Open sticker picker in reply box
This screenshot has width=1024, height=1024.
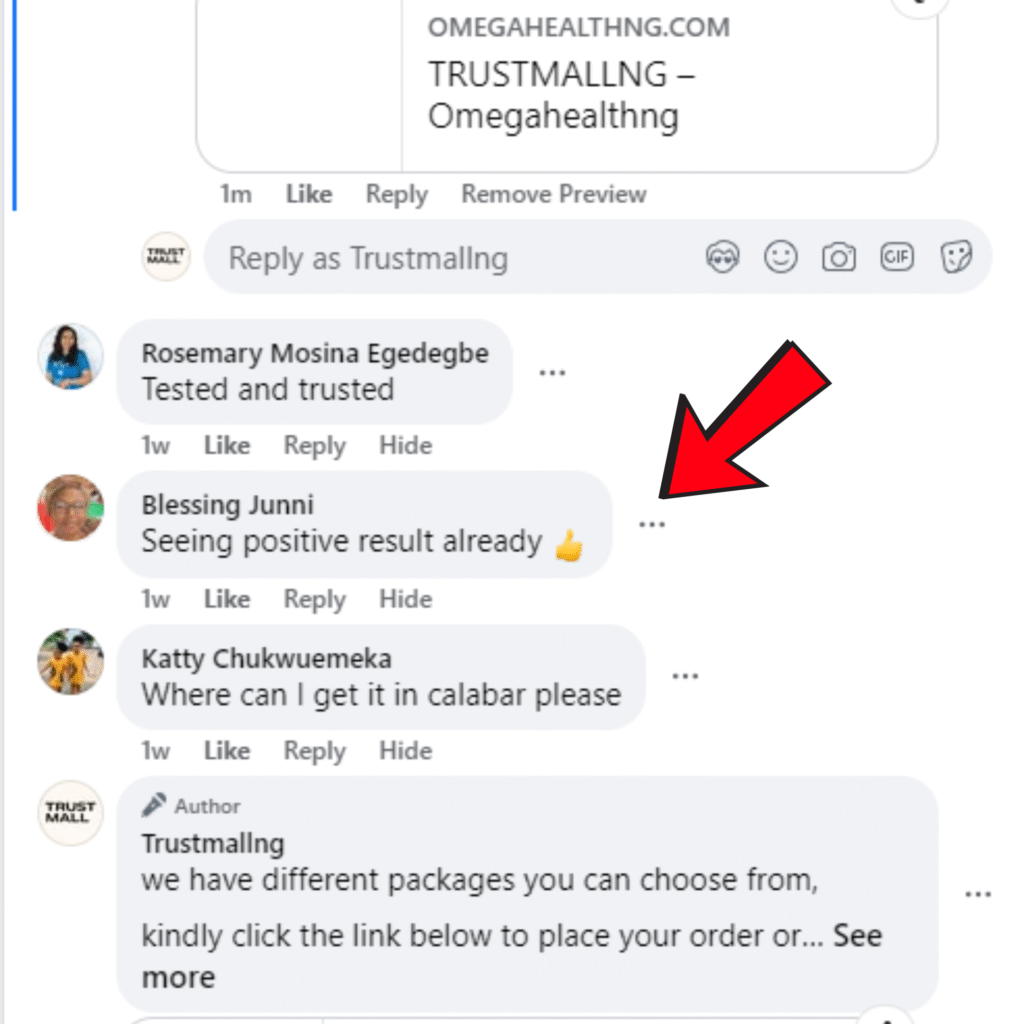956,257
